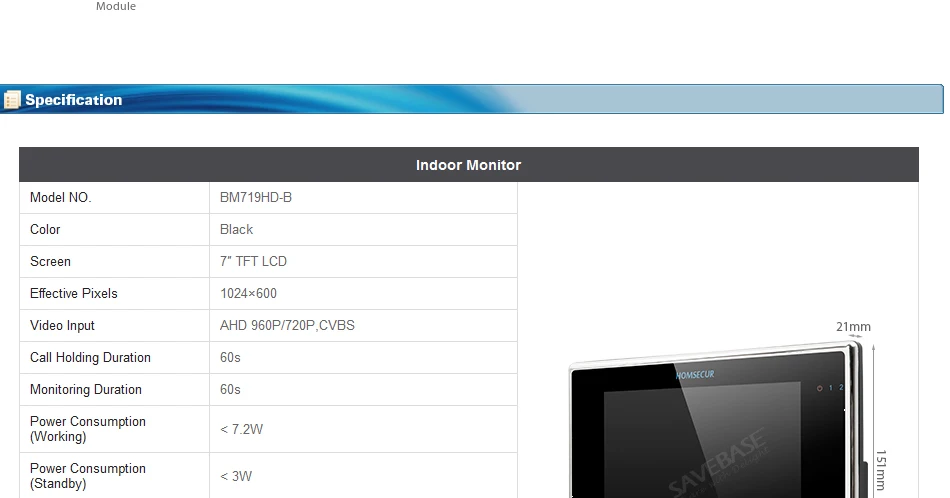The image size is (950, 498).
Task: Click the Specification section header icon
Action: [12, 100]
